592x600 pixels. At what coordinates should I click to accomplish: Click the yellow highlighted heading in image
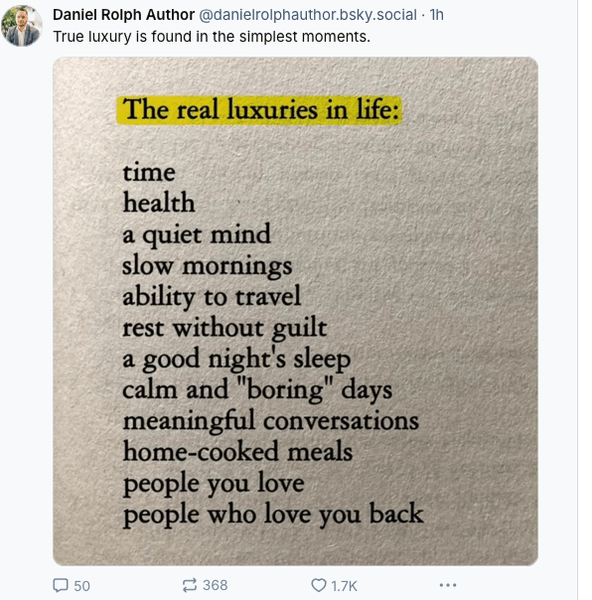pyautogui.click(x=259, y=110)
